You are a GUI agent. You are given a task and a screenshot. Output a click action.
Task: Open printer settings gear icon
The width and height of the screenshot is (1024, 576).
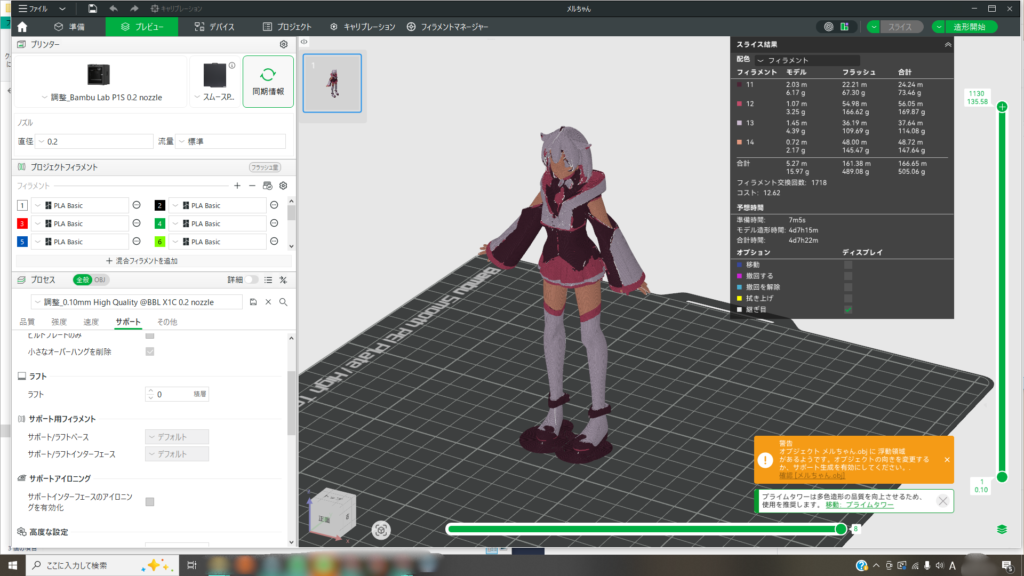(x=283, y=44)
